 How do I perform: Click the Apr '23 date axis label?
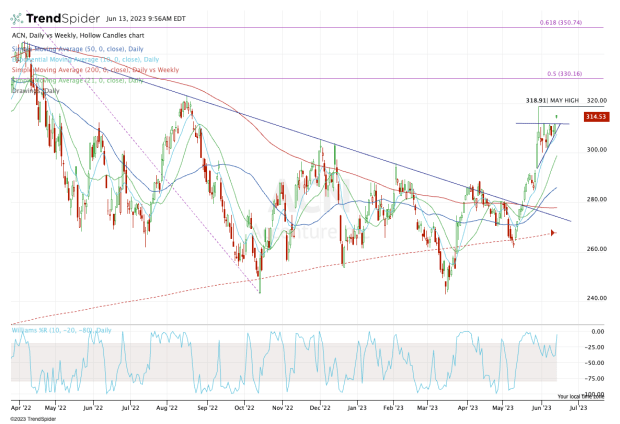[x=468, y=407]
